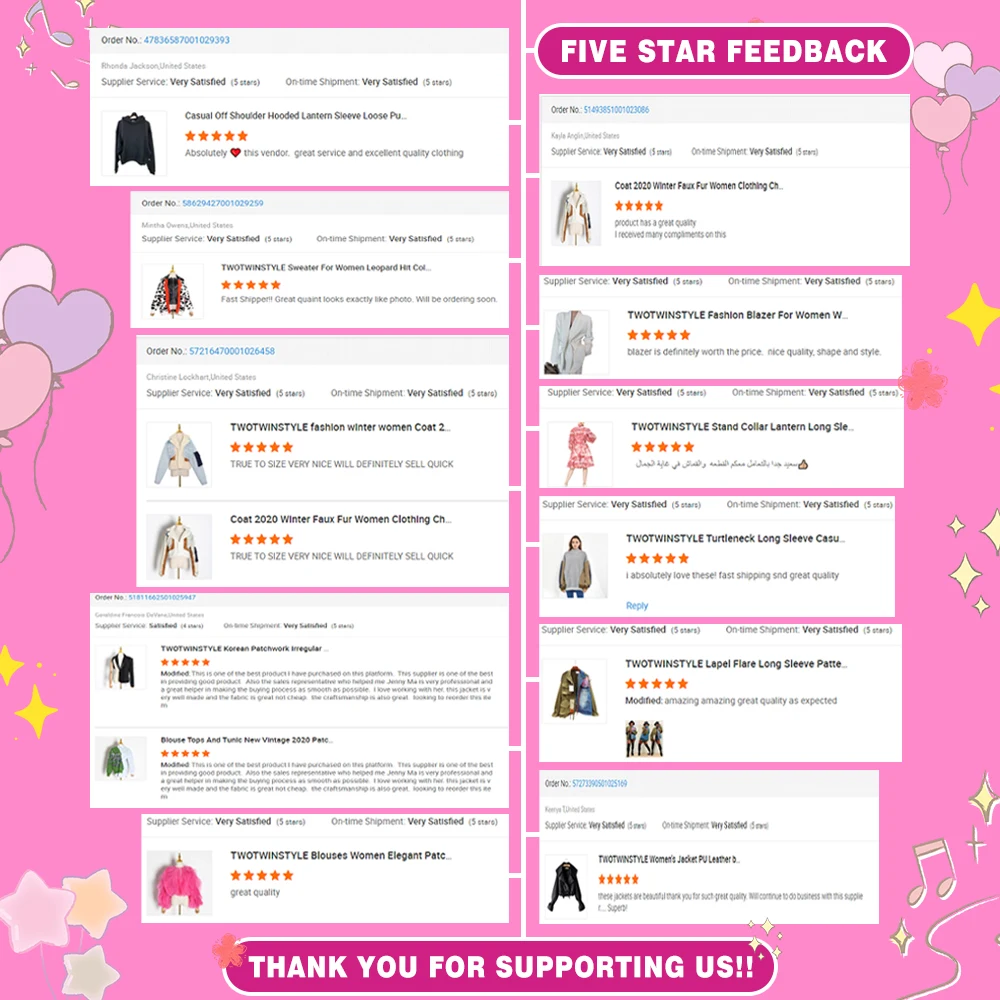Viewport: 1000px width, 1000px height.
Task: Open the white blazer product thumbnail
Action: (x=576, y=342)
